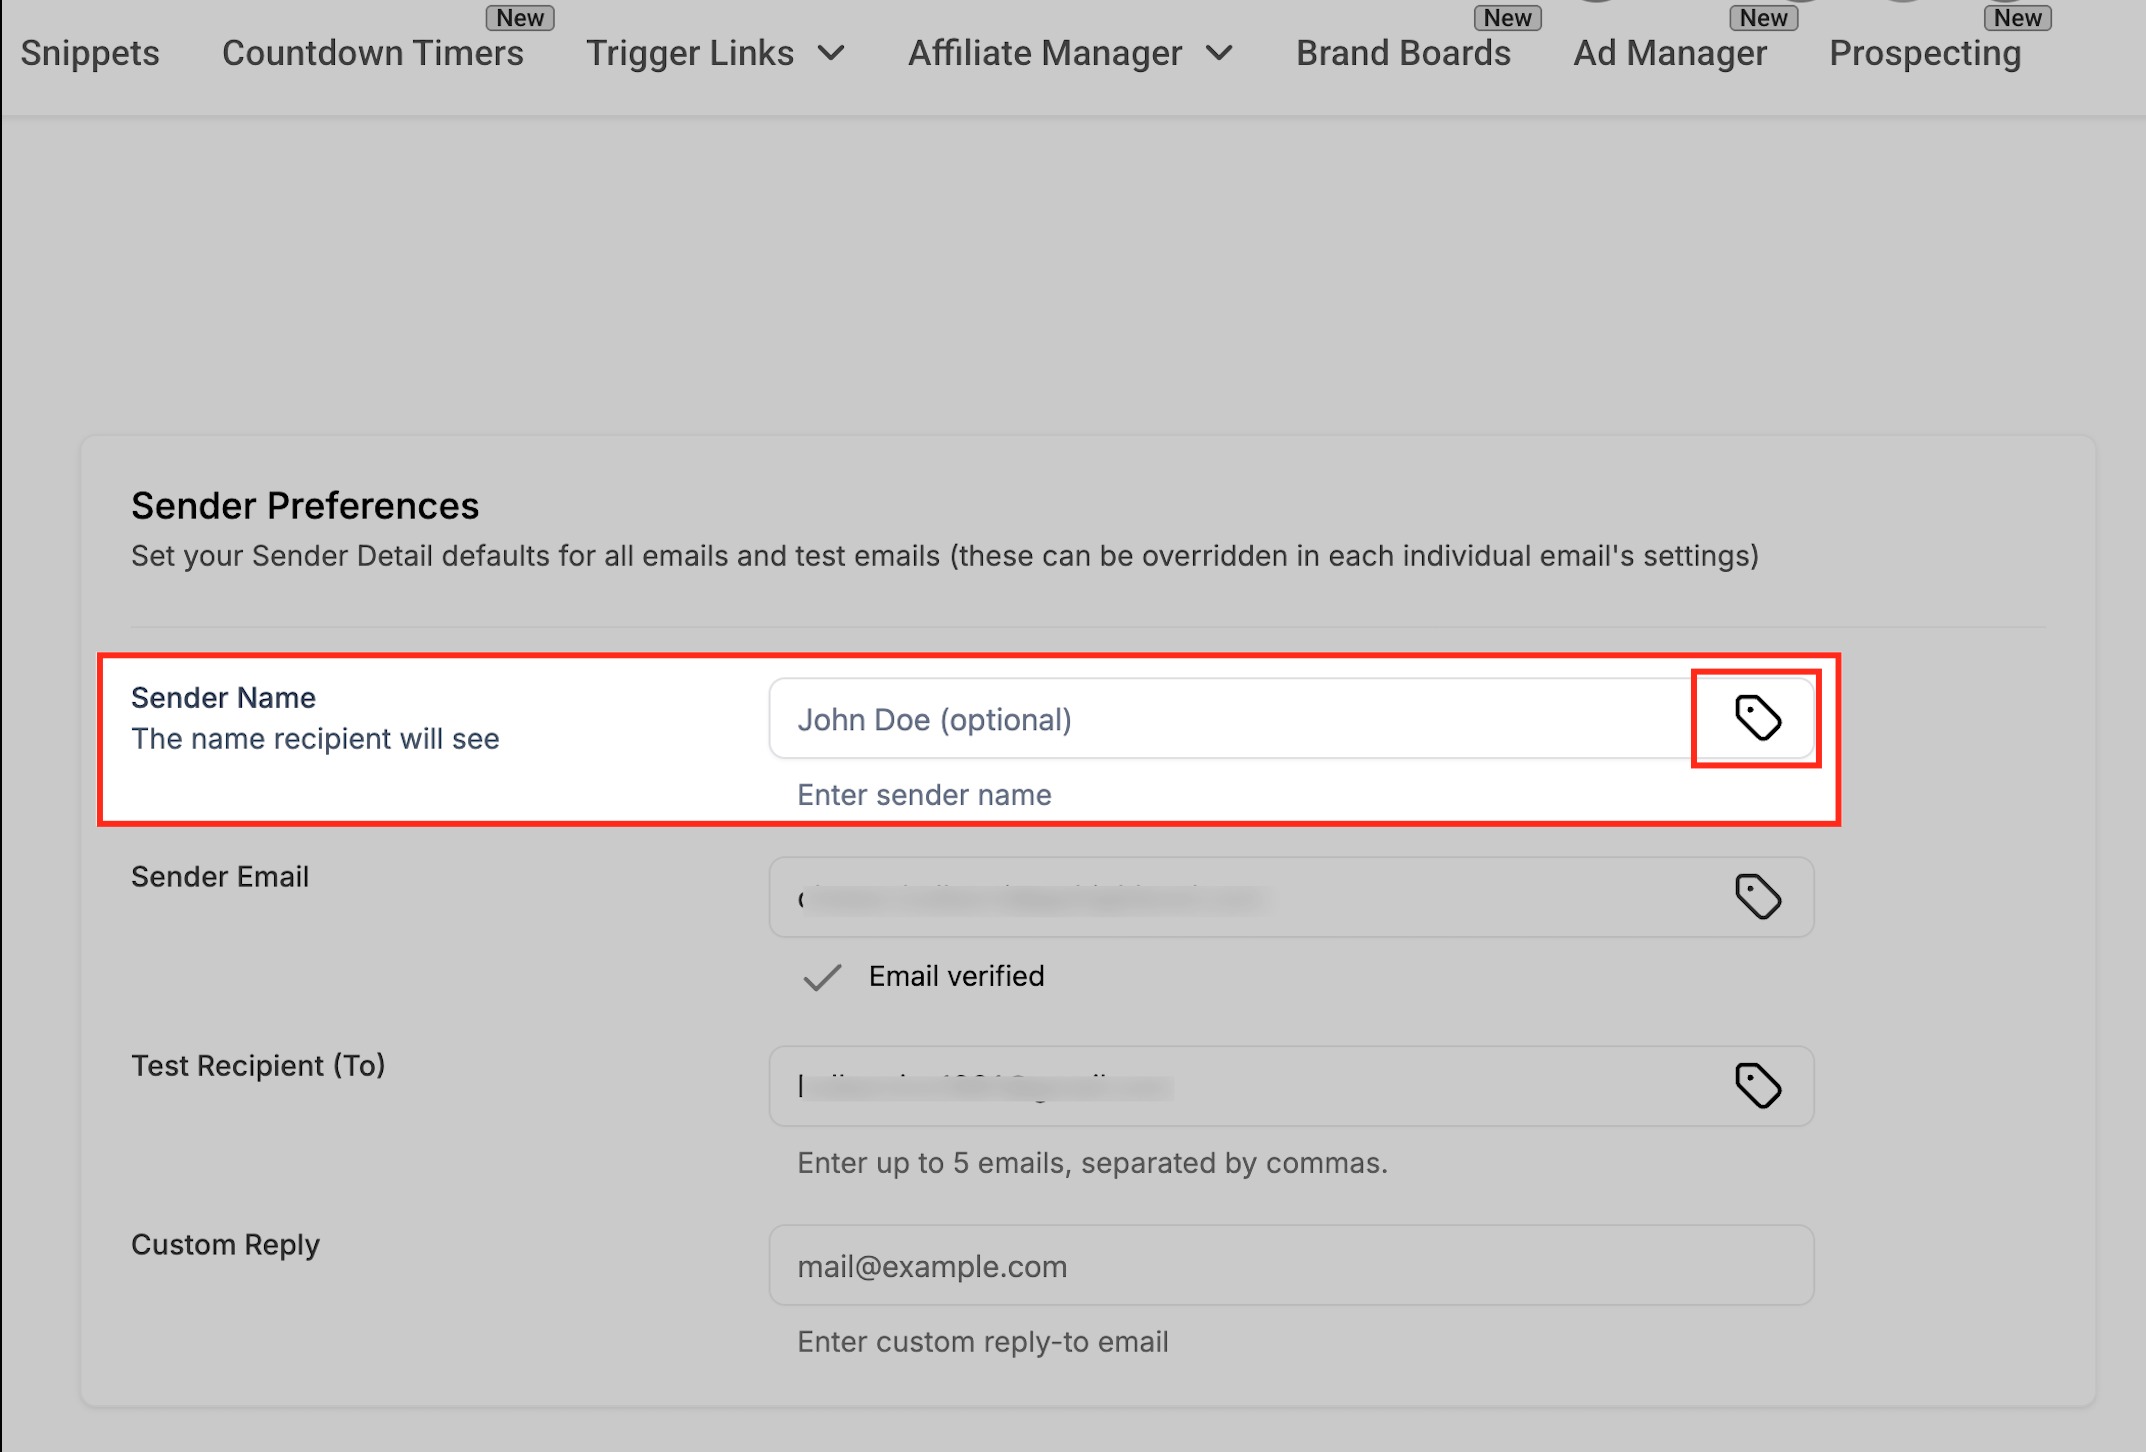The image size is (2146, 1452).
Task: Click the New badge above Ad Manager
Action: click(1763, 18)
